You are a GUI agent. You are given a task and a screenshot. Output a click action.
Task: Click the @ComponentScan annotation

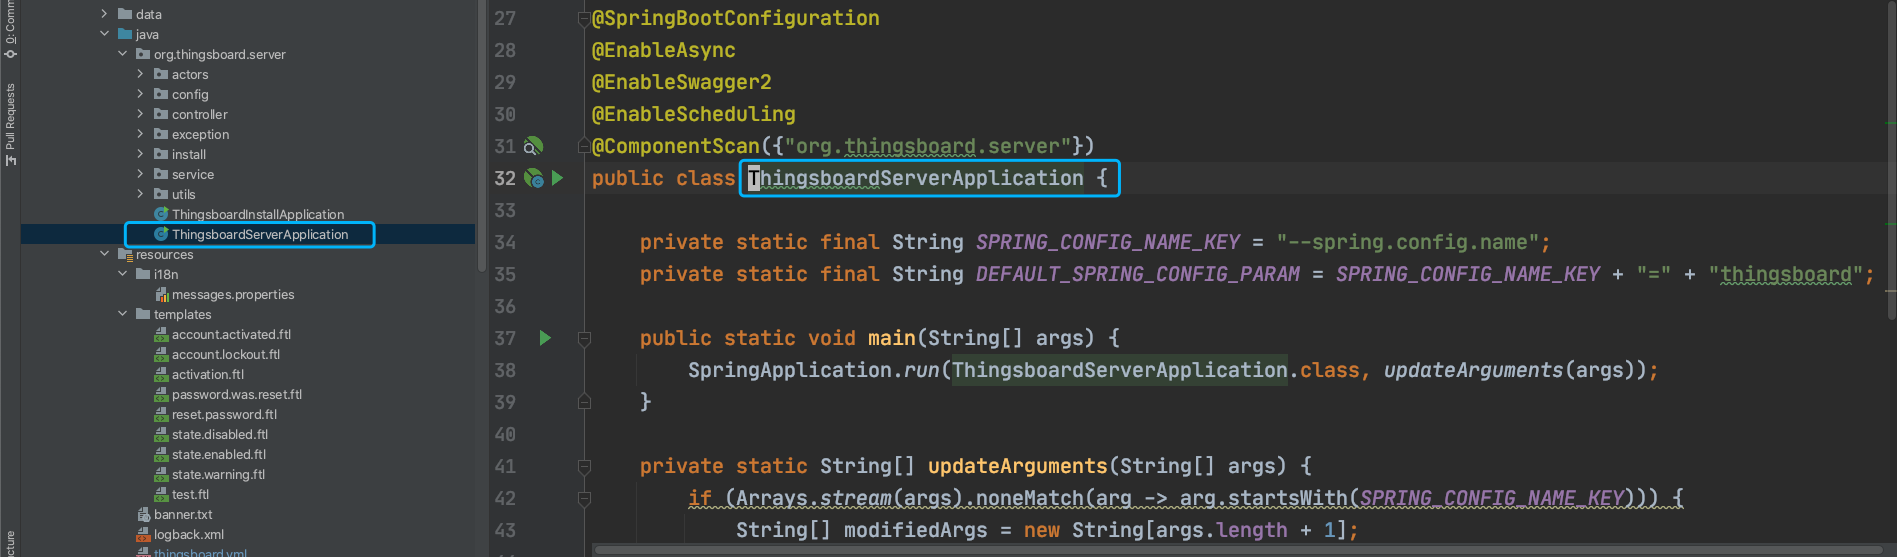676,146
